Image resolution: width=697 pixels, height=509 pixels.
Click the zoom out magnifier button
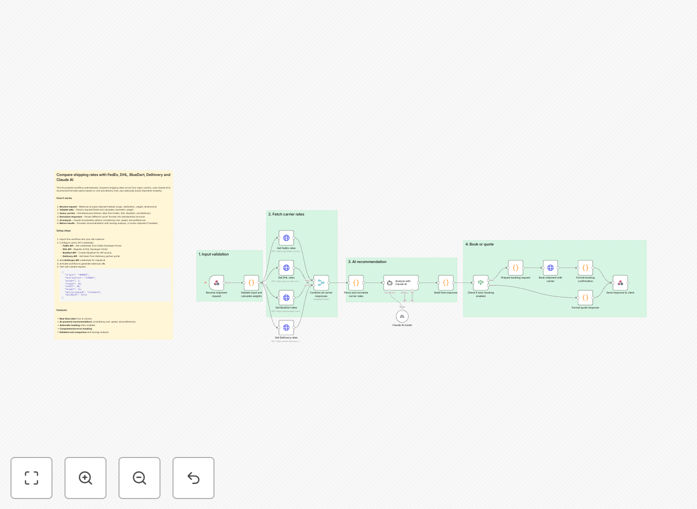(139, 478)
